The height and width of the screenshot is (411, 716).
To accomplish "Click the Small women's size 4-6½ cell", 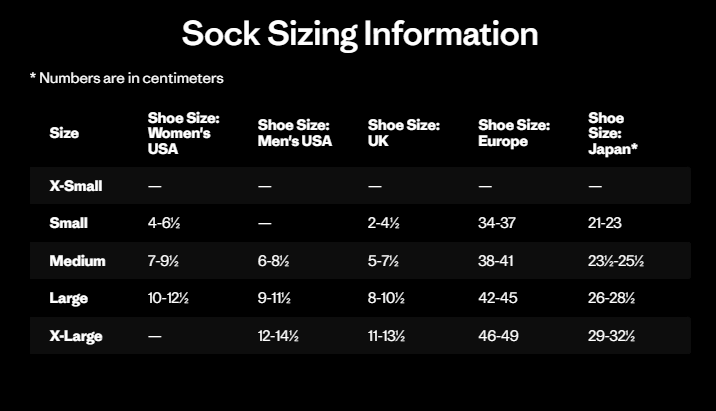I will tap(164, 224).
